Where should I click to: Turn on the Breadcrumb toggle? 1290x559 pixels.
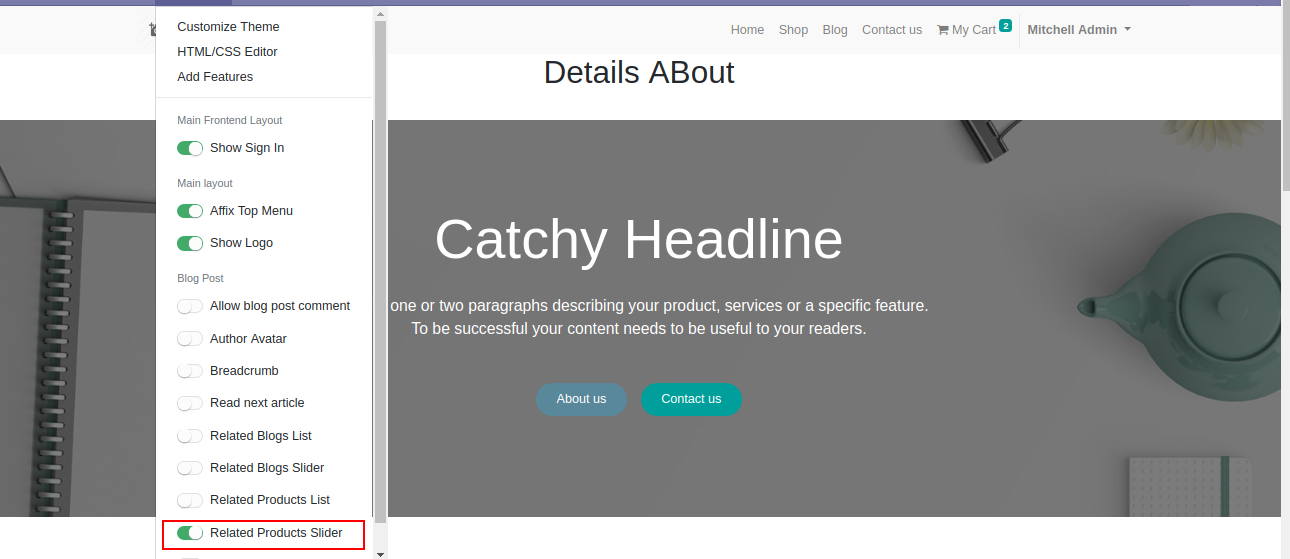click(190, 371)
